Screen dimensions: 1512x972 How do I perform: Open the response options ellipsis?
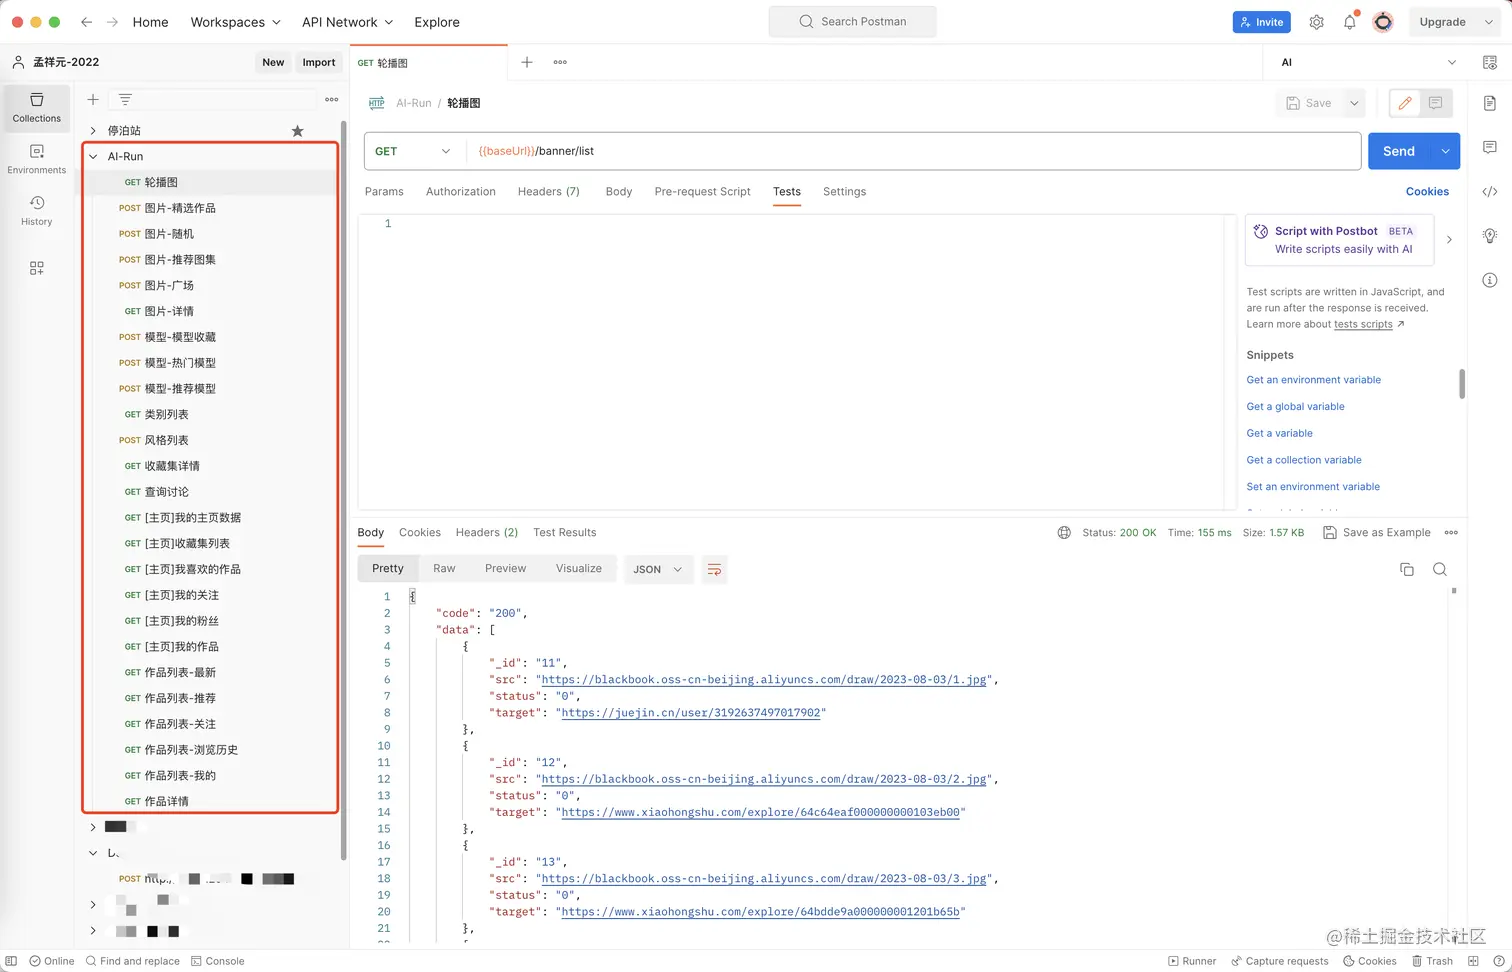tap(1451, 533)
